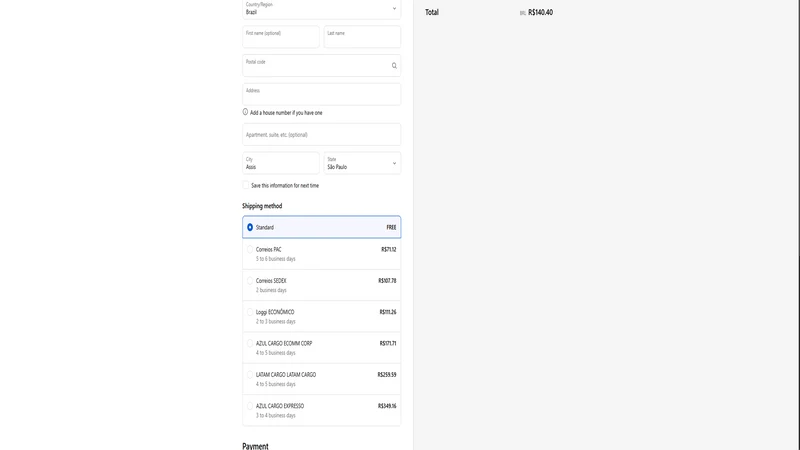The image size is (800, 450).
Task: Select AZUL CARGO ECOMM CORP shipping
Action: [321, 348]
